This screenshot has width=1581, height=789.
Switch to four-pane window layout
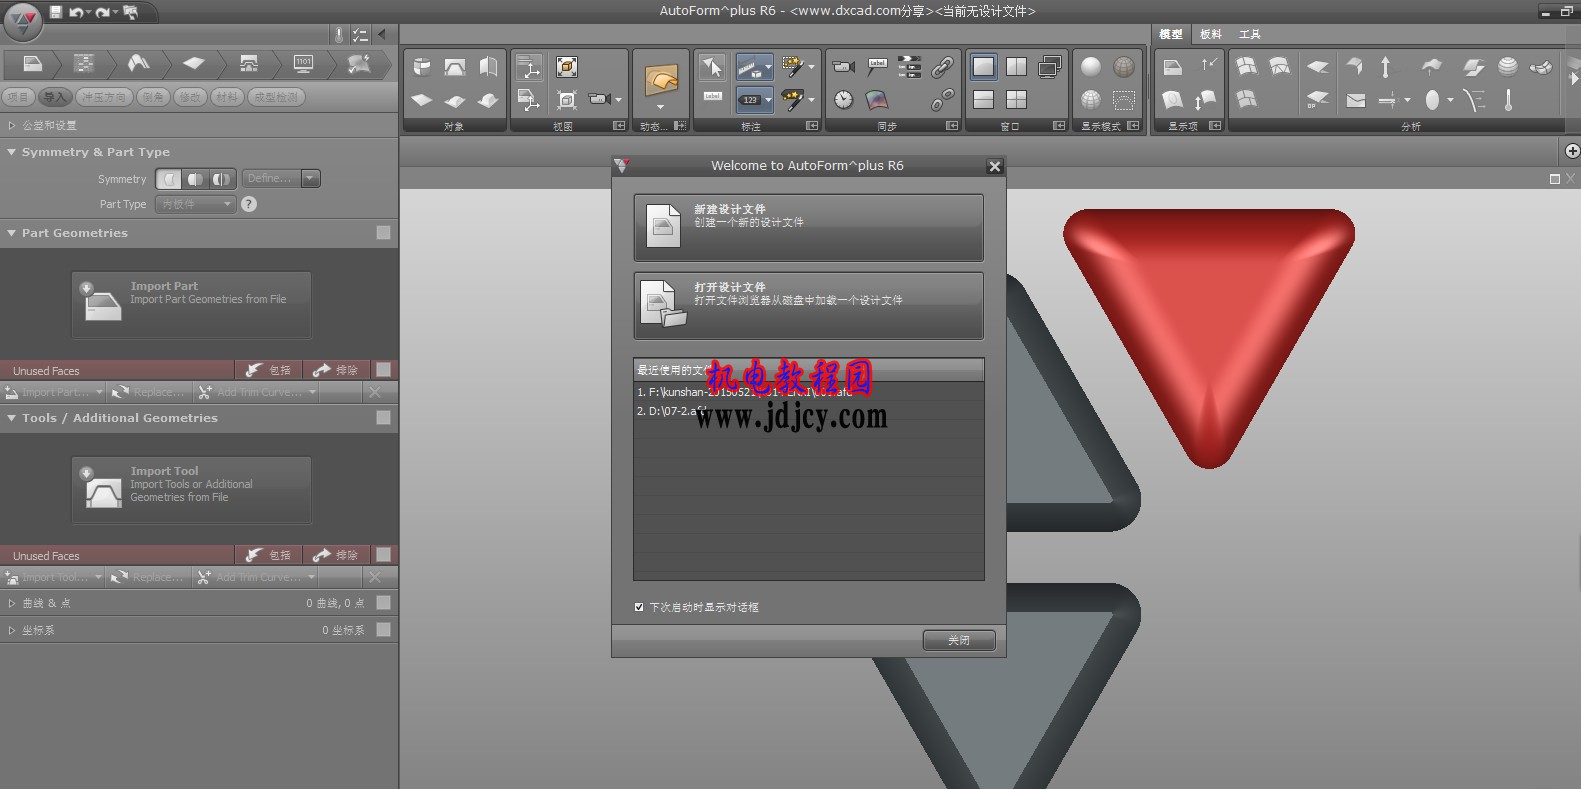pos(1016,99)
